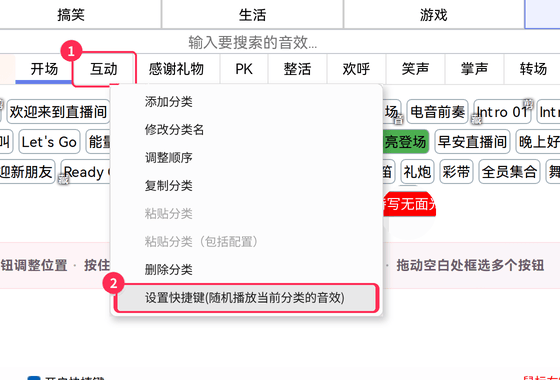Image resolution: width=560 pixels, height=380 pixels.
Task: Switch to the PK category tab
Action: (x=244, y=69)
